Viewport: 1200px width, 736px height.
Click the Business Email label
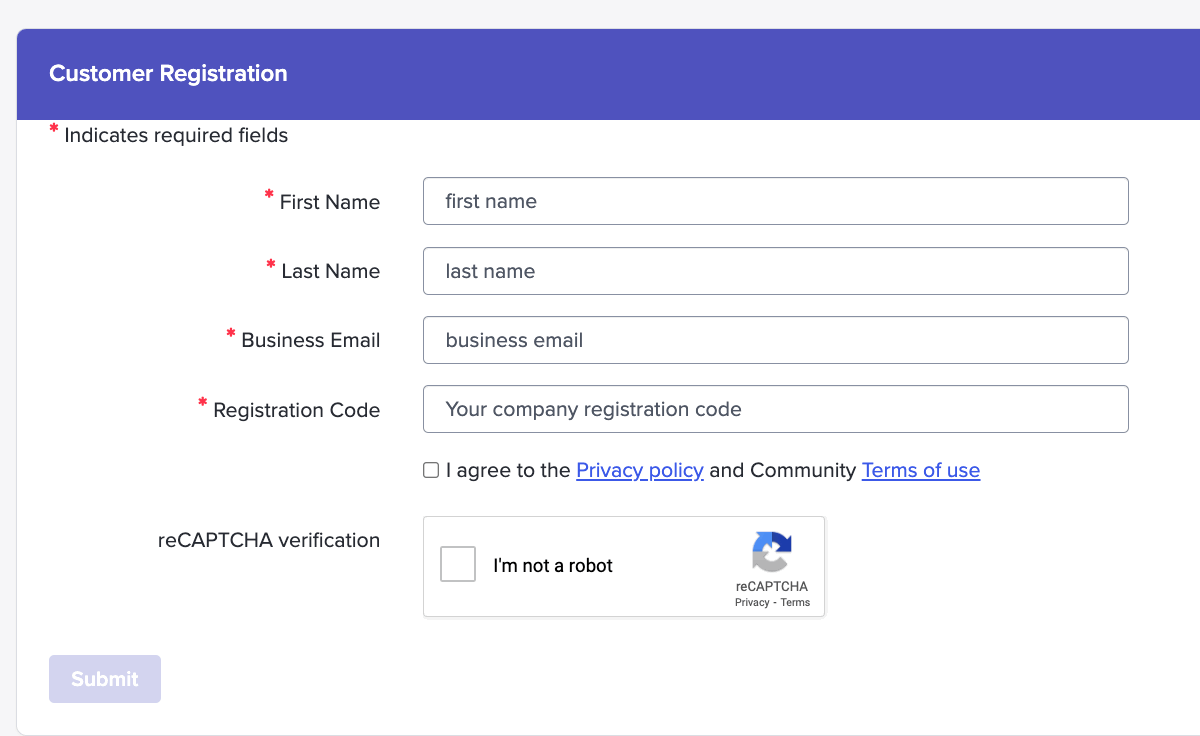[x=310, y=340]
